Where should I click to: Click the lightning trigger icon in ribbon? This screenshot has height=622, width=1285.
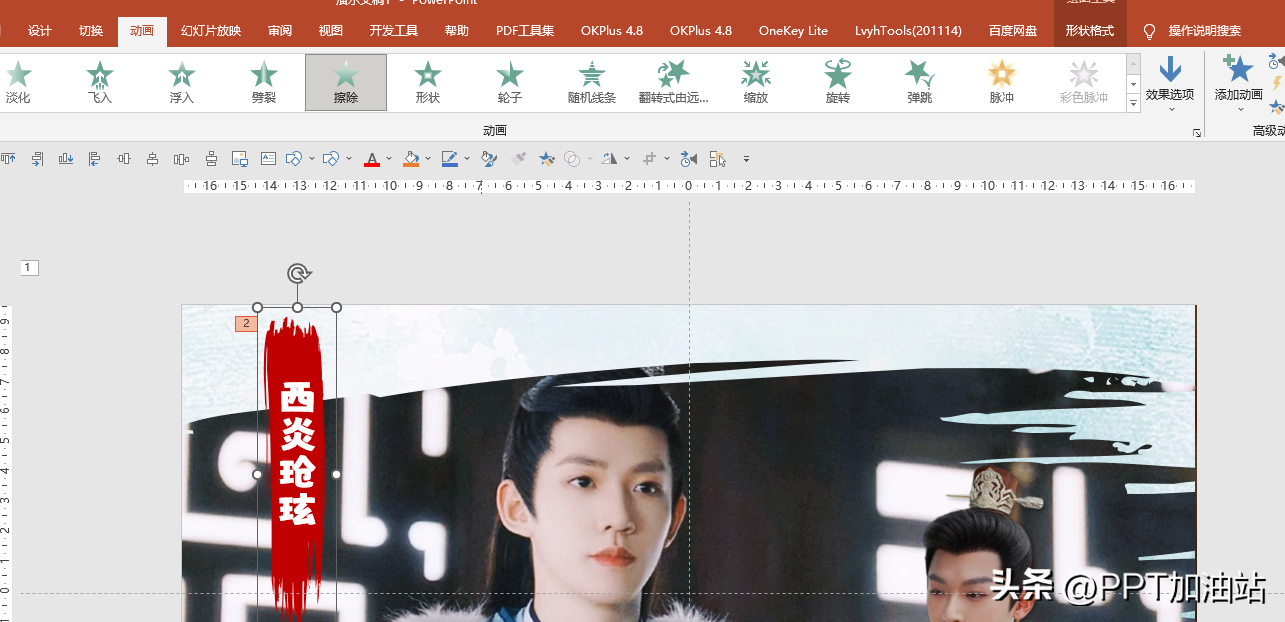point(1276,84)
